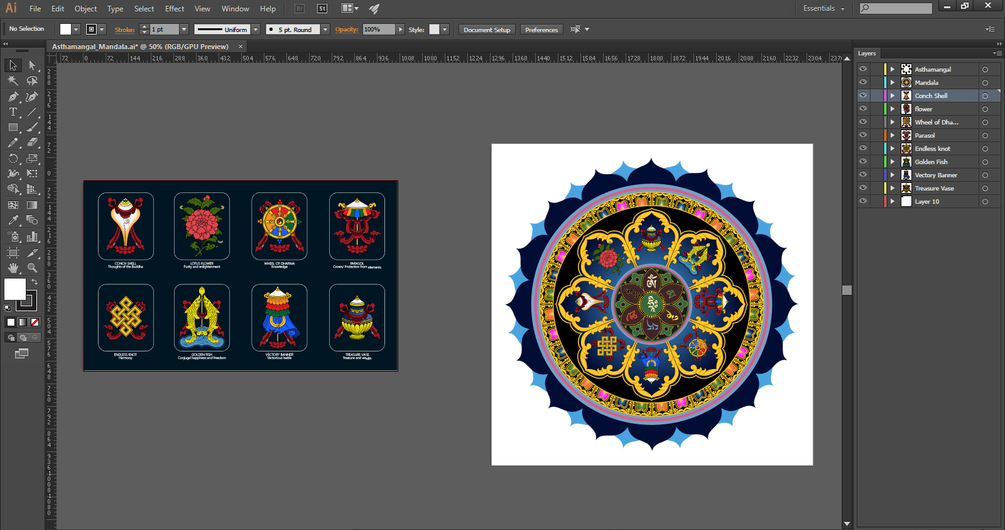Open the Type menu
This screenshot has height=530, width=1005.
pos(115,8)
